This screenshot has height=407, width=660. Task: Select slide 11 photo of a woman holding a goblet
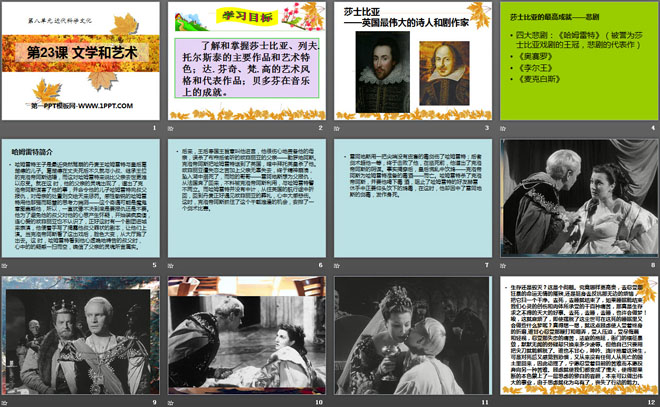413,335
